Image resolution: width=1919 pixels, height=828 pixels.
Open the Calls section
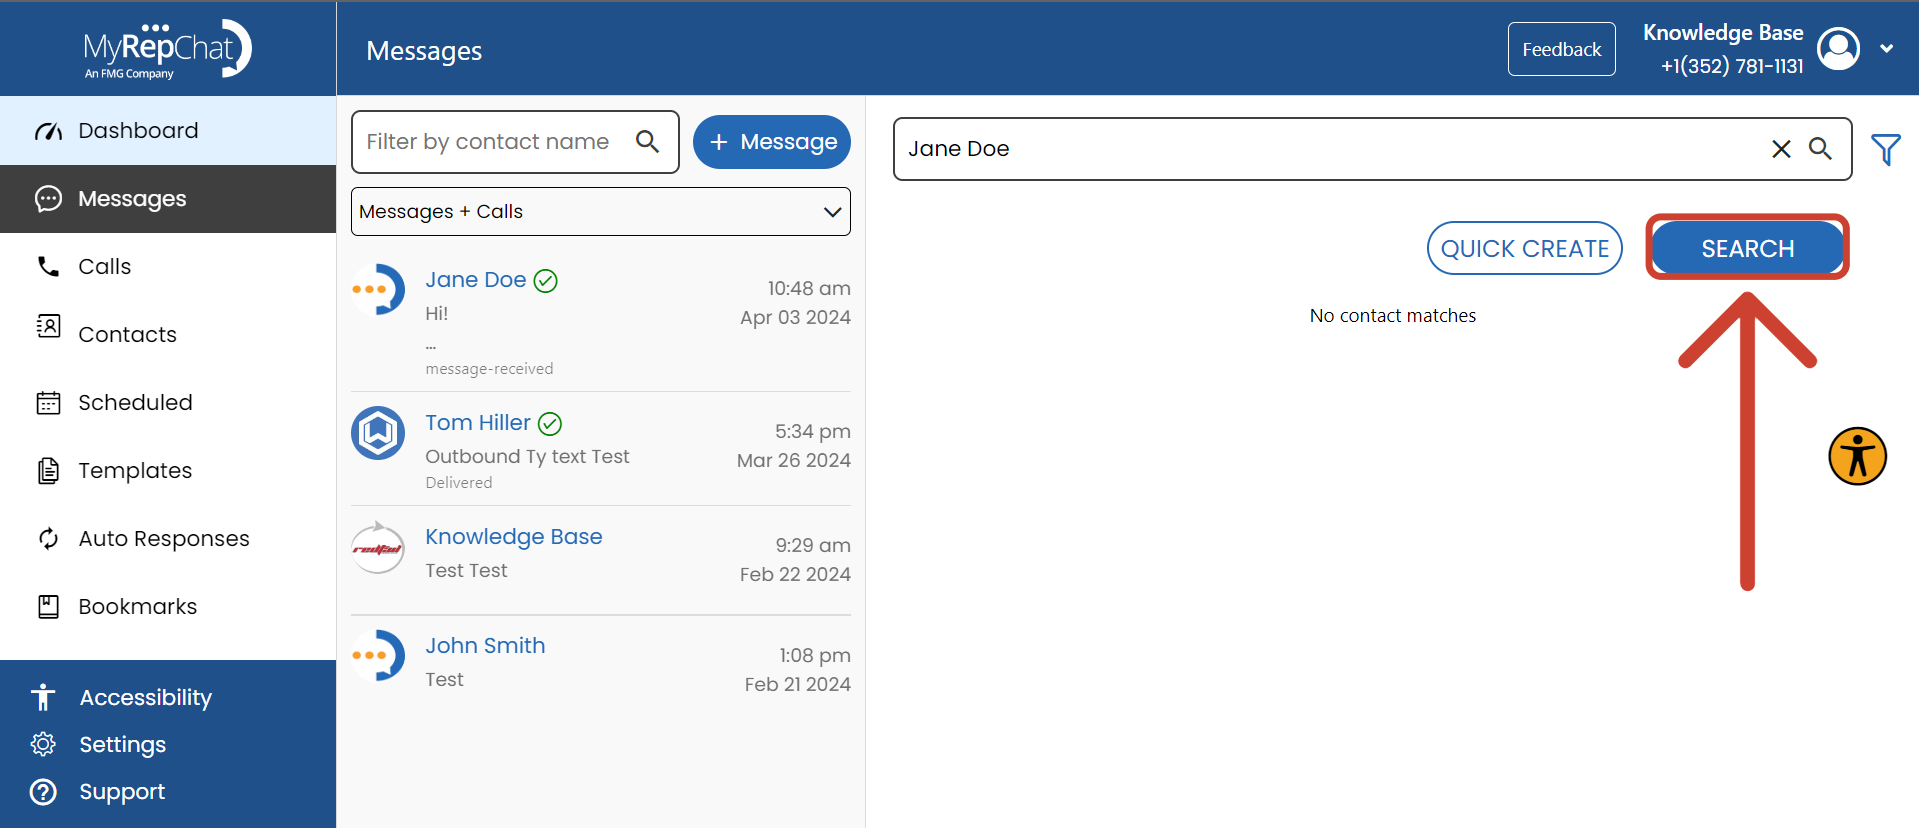click(x=104, y=267)
